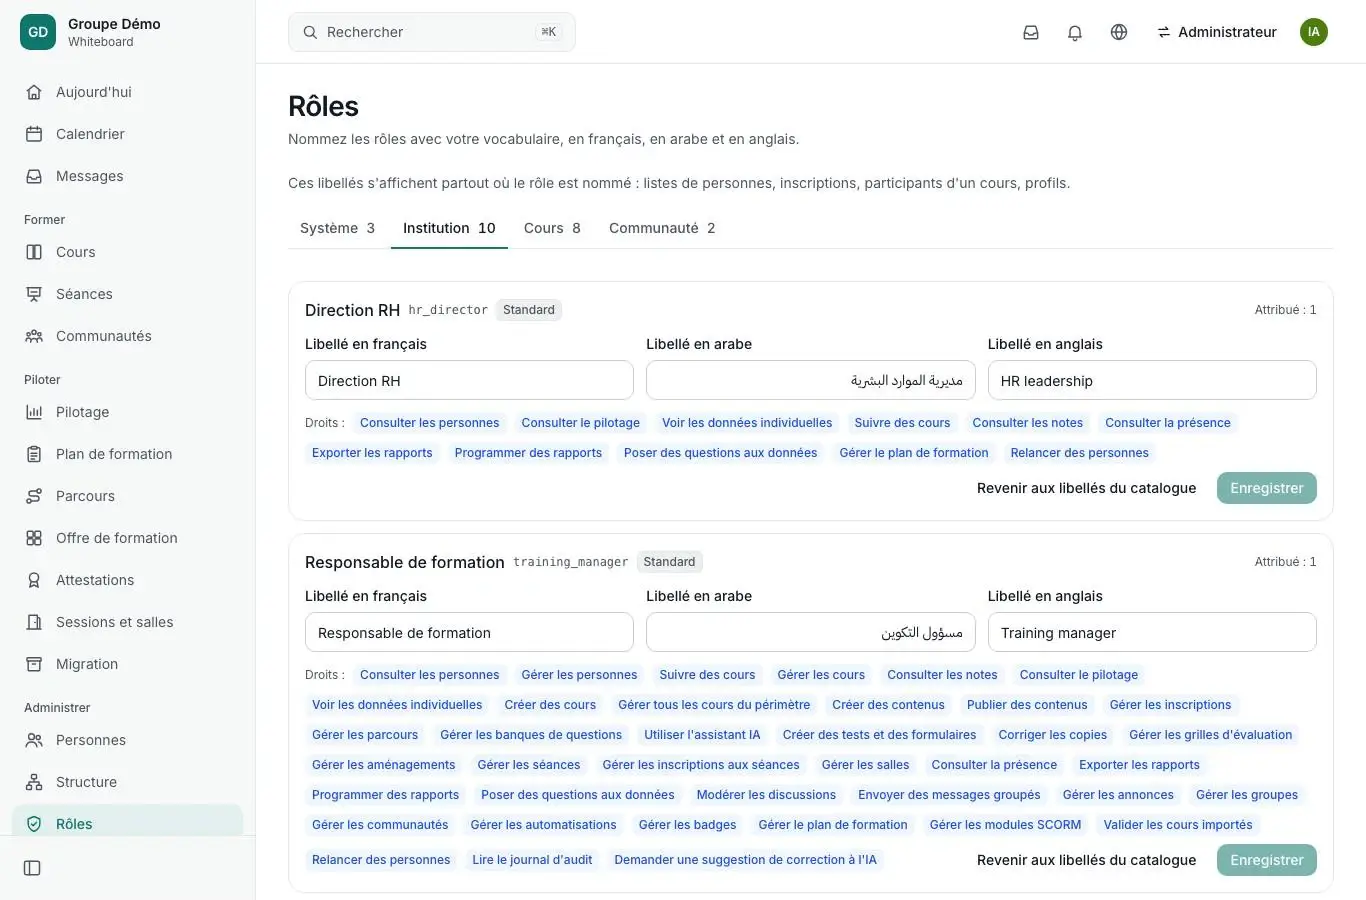The height and width of the screenshot is (900, 1366).
Task: Edit the Arabic label for Direction RH
Action: [x=811, y=381]
